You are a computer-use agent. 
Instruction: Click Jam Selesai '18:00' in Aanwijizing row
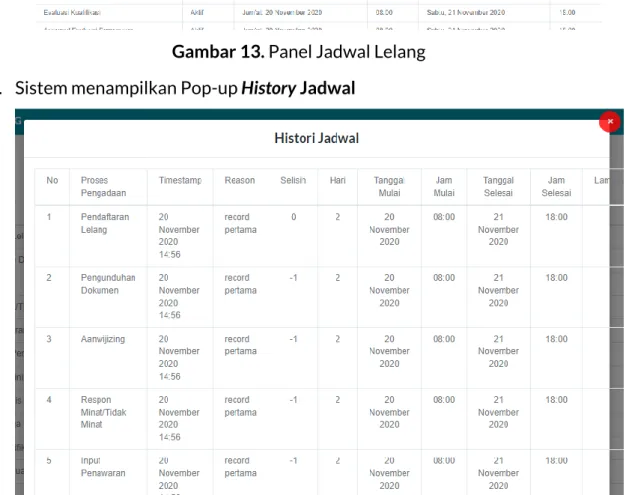pos(556,339)
